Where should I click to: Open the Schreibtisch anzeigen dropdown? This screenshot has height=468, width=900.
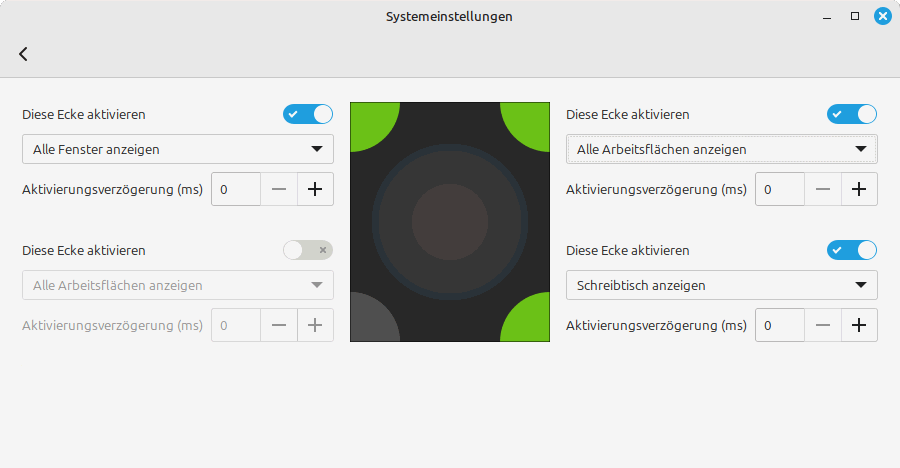[x=722, y=285]
